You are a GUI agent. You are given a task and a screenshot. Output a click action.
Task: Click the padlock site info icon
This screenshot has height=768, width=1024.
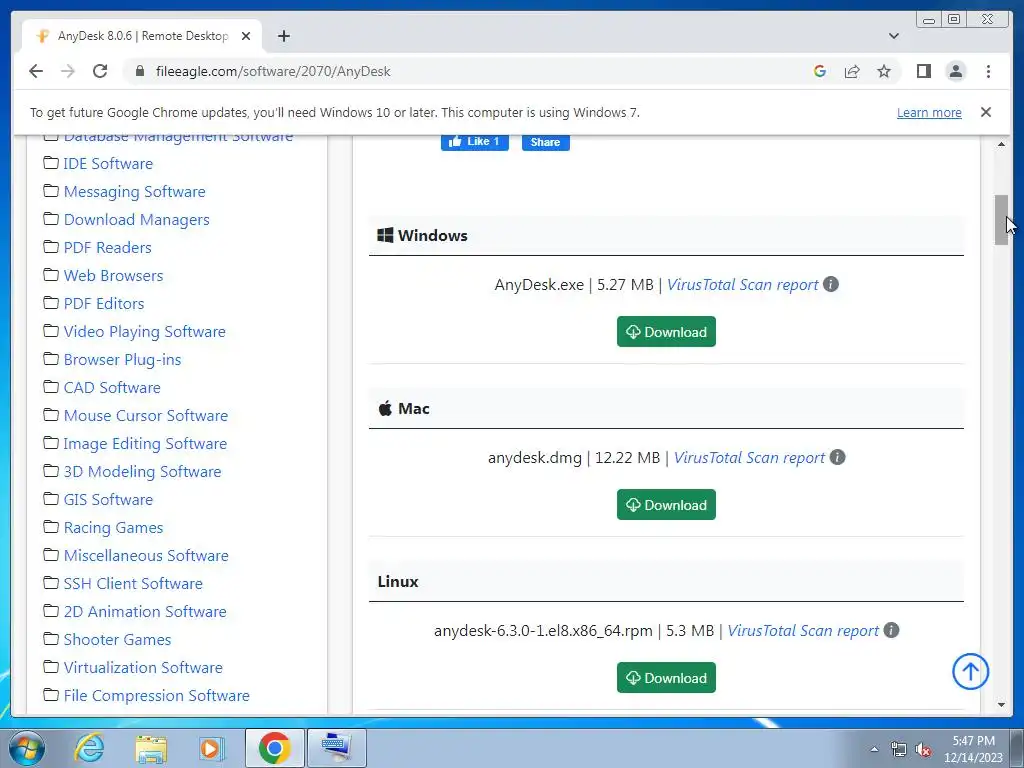139,71
